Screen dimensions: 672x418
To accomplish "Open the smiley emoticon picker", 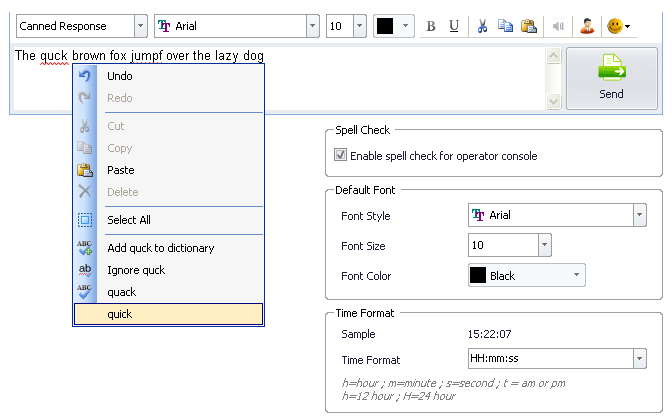I will click(x=615, y=26).
